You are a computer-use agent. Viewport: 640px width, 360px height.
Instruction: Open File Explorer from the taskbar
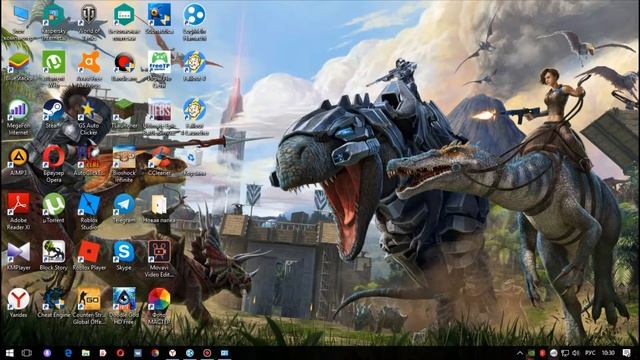pos(85,353)
